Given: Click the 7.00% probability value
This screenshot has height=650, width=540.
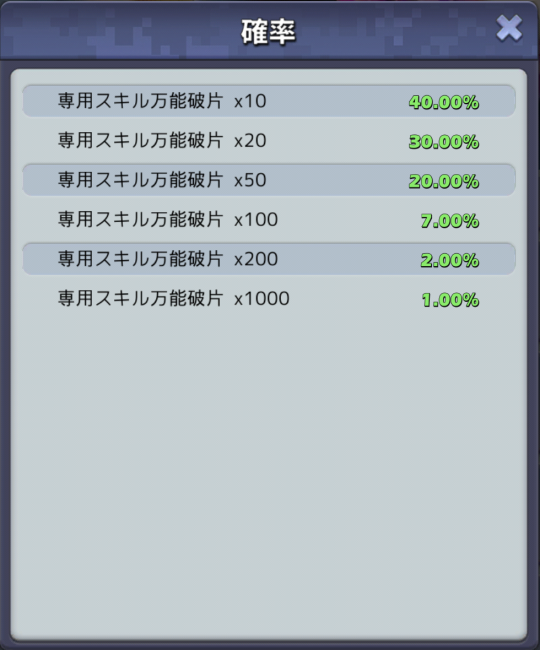Looking at the screenshot, I should [x=450, y=221].
